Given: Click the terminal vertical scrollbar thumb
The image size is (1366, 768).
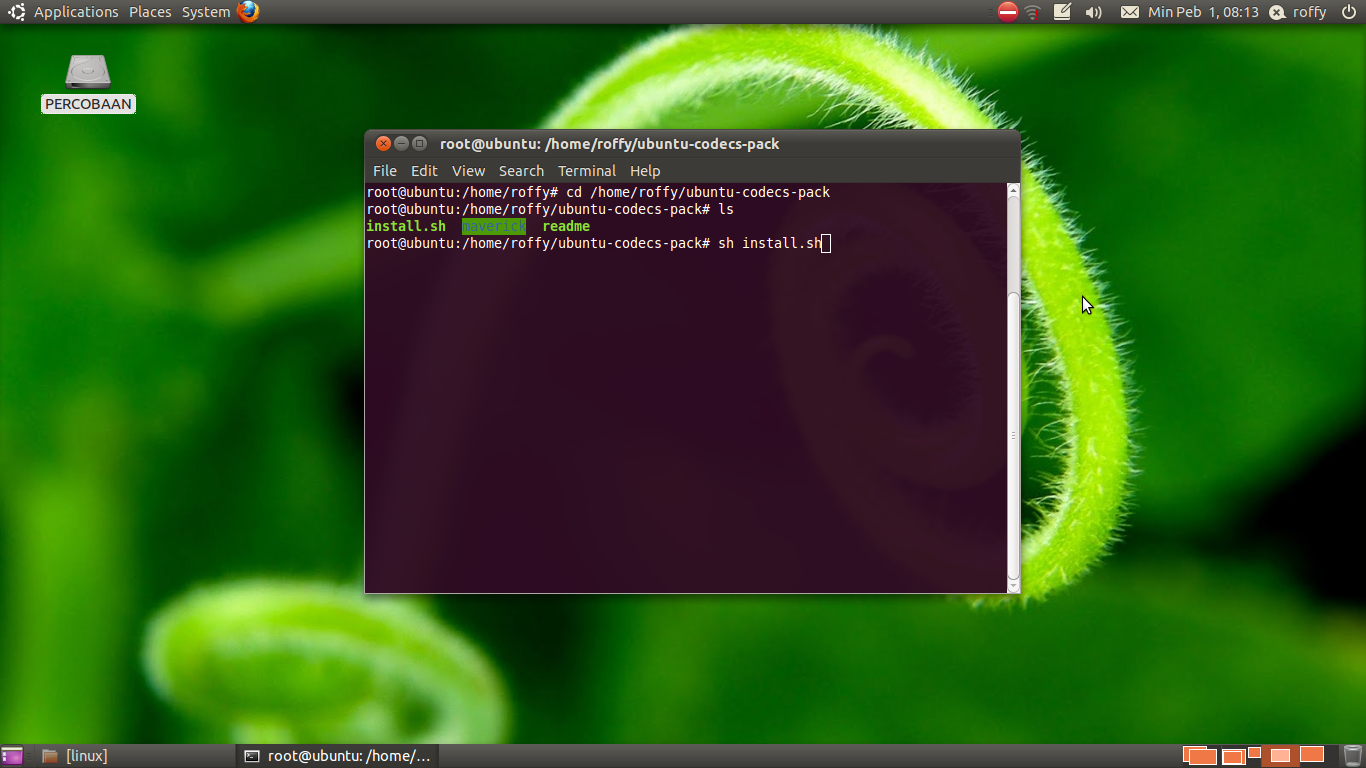Looking at the screenshot, I should (x=1013, y=435).
